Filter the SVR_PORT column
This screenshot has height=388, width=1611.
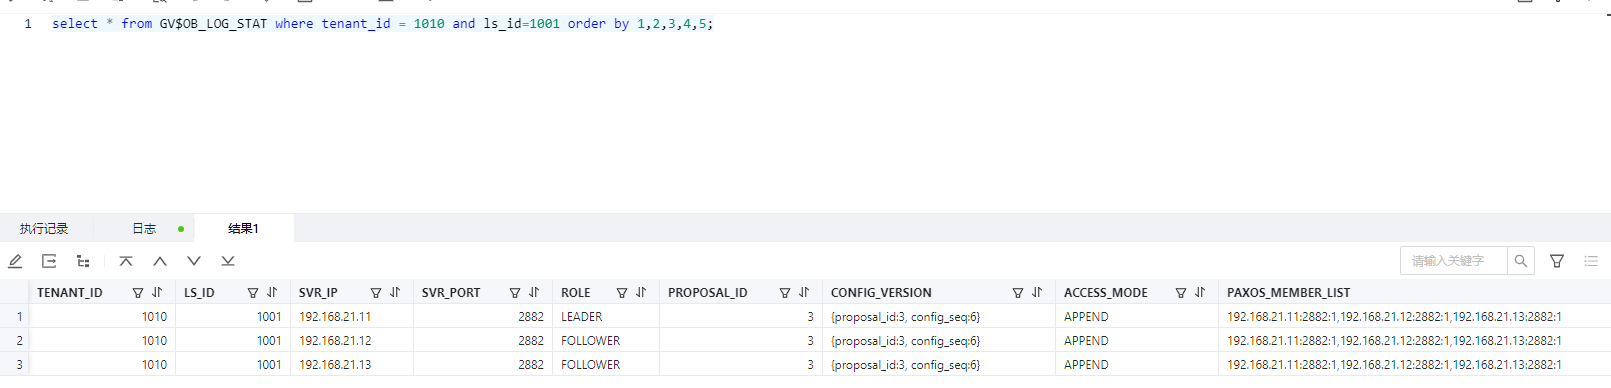(x=515, y=293)
